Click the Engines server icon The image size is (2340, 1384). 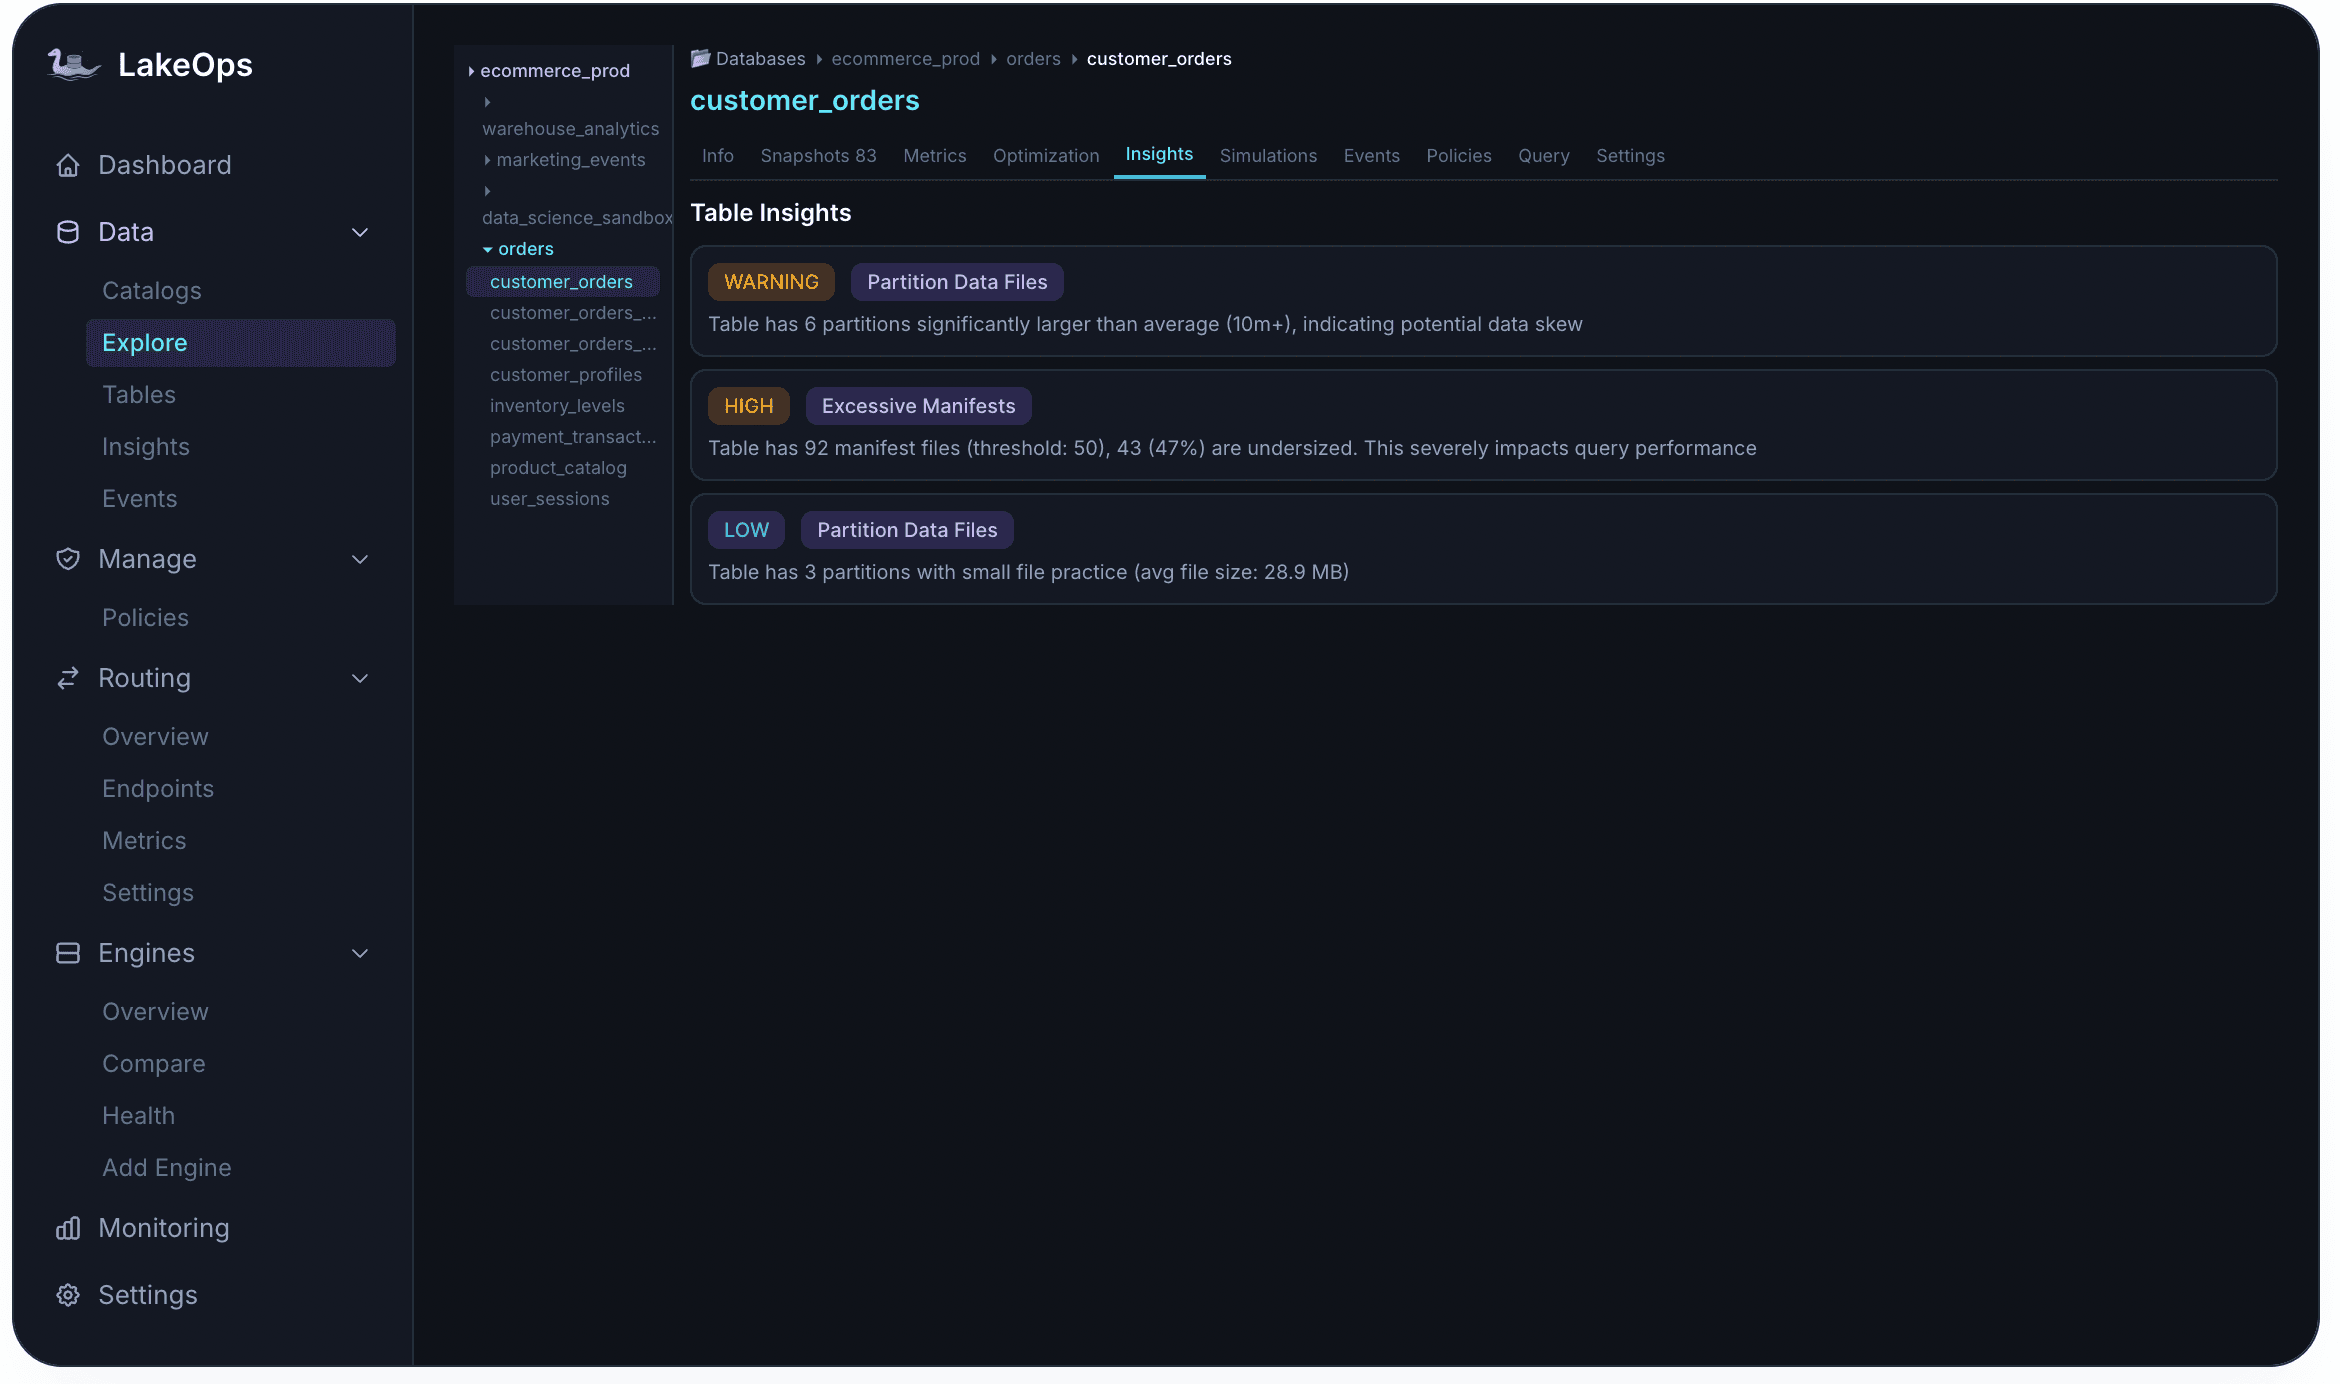pyautogui.click(x=68, y=953)
